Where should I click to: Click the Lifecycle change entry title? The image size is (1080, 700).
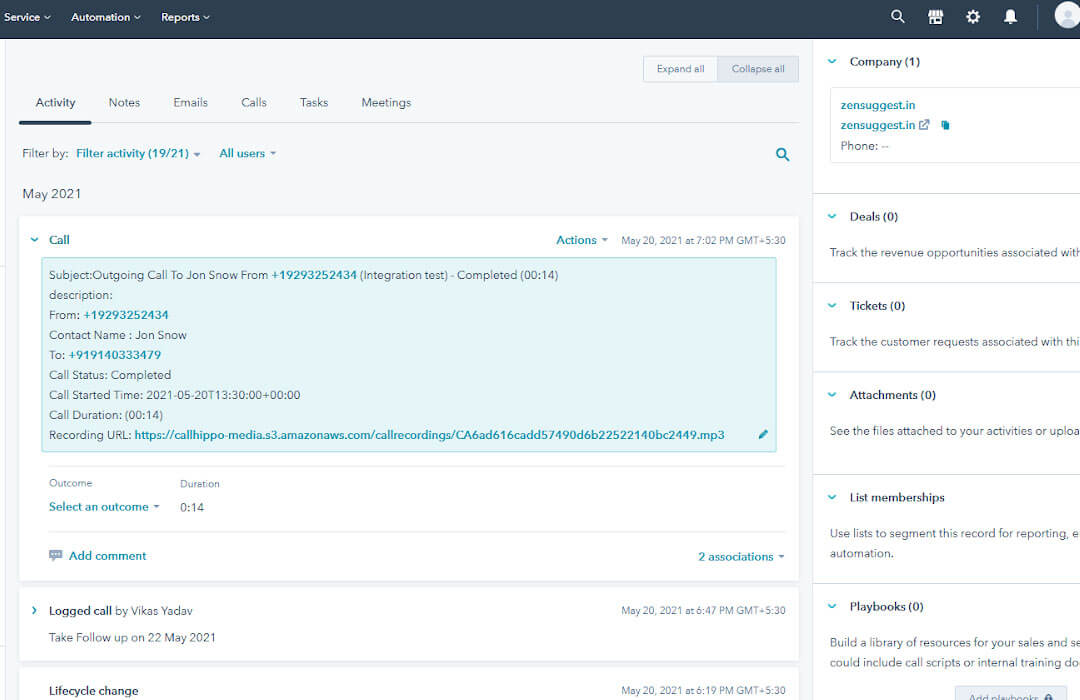point(94,690)
